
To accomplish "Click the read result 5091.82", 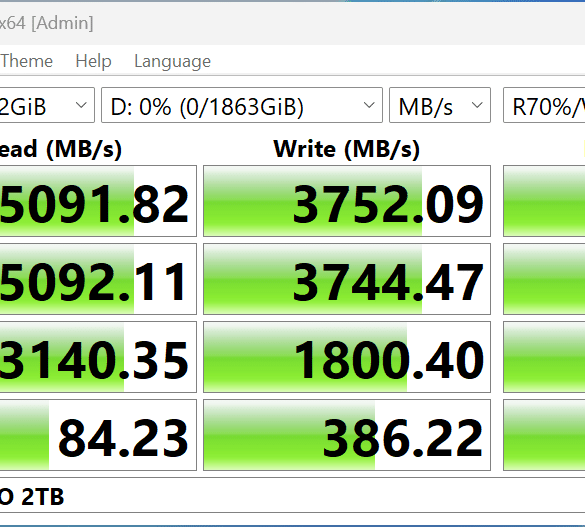I will [98, 201].
